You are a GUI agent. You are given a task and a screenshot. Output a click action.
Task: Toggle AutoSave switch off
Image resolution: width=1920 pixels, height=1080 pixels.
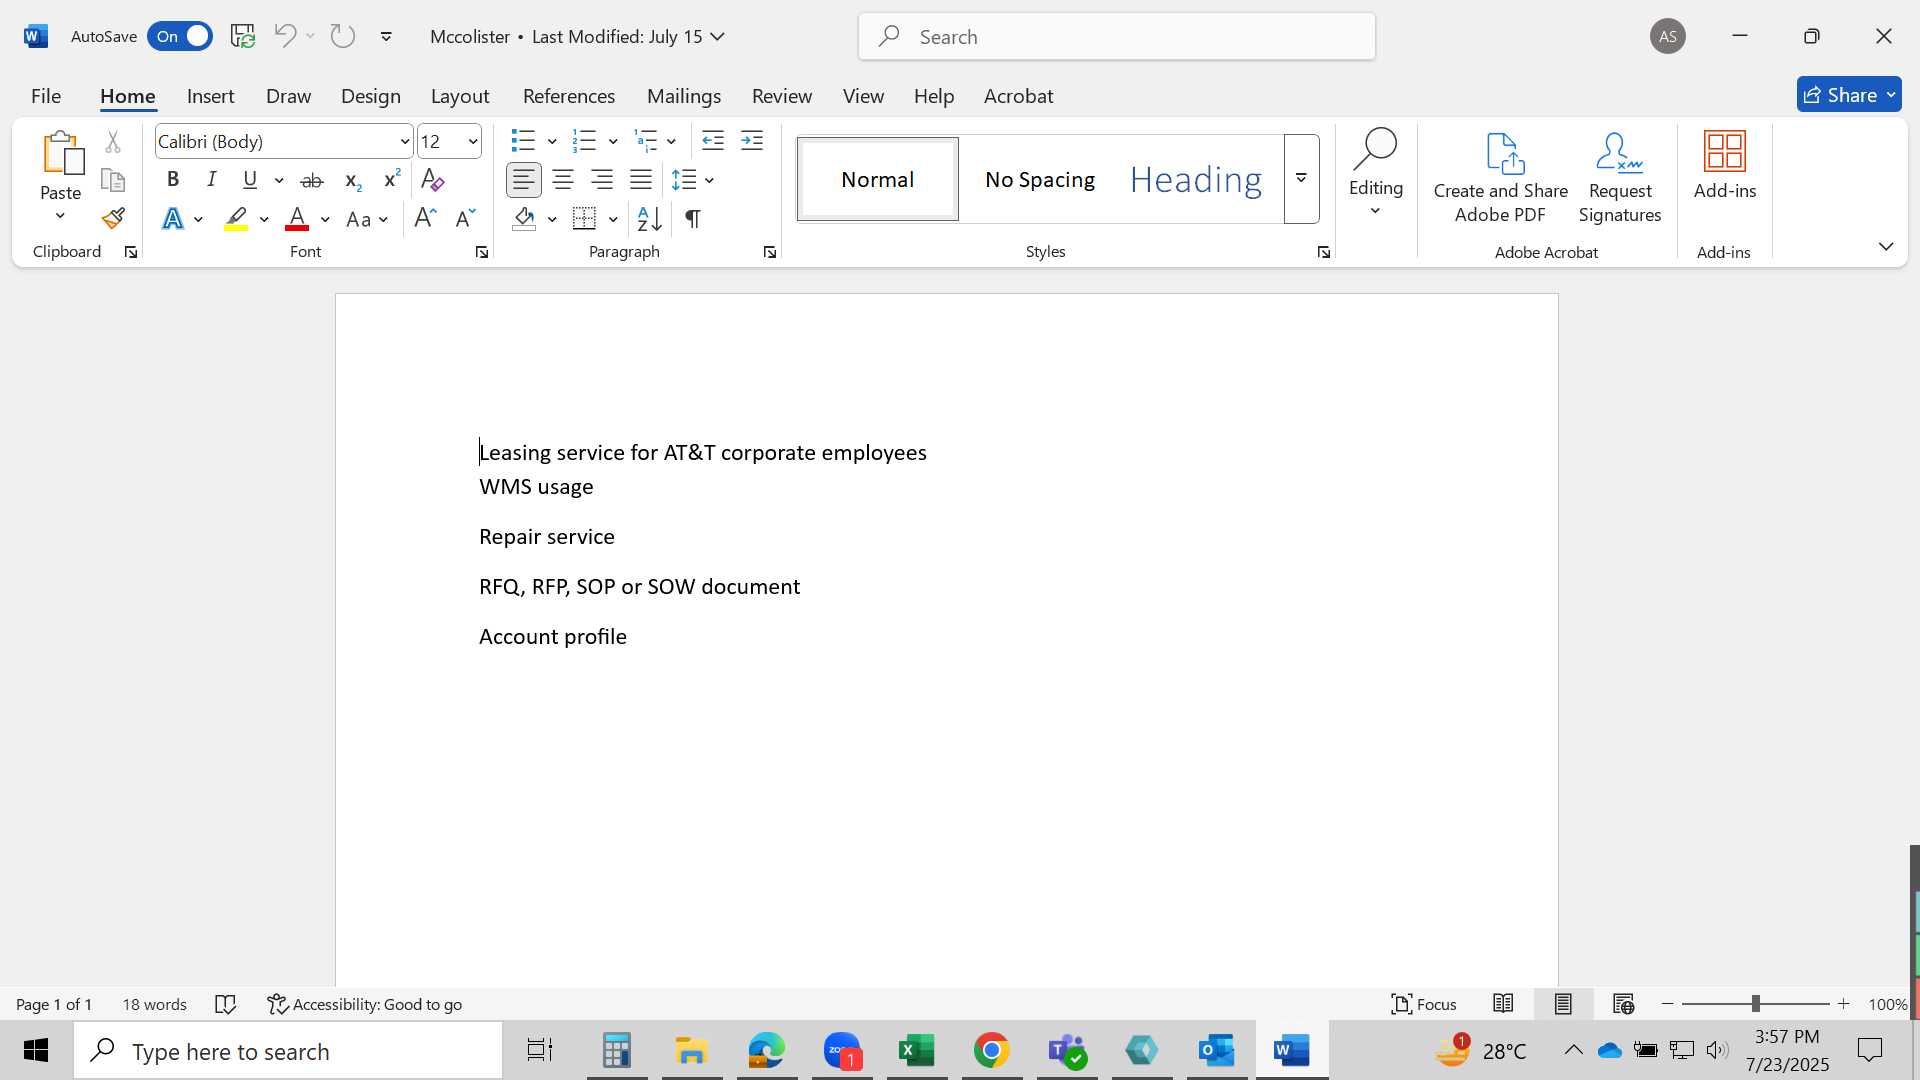180,36
